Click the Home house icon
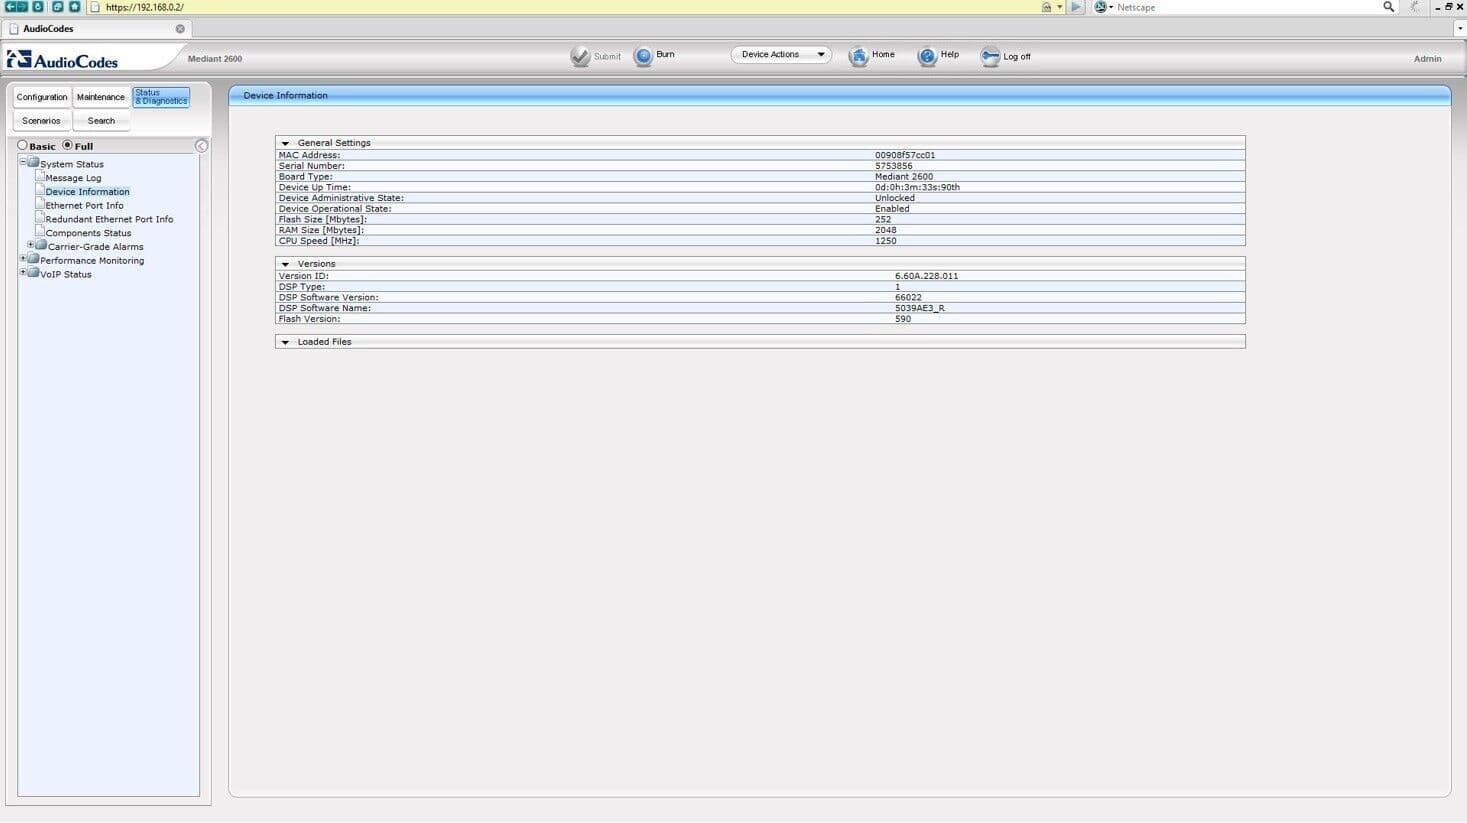Viewport: 1467px width, 823px height. point(858,56)
